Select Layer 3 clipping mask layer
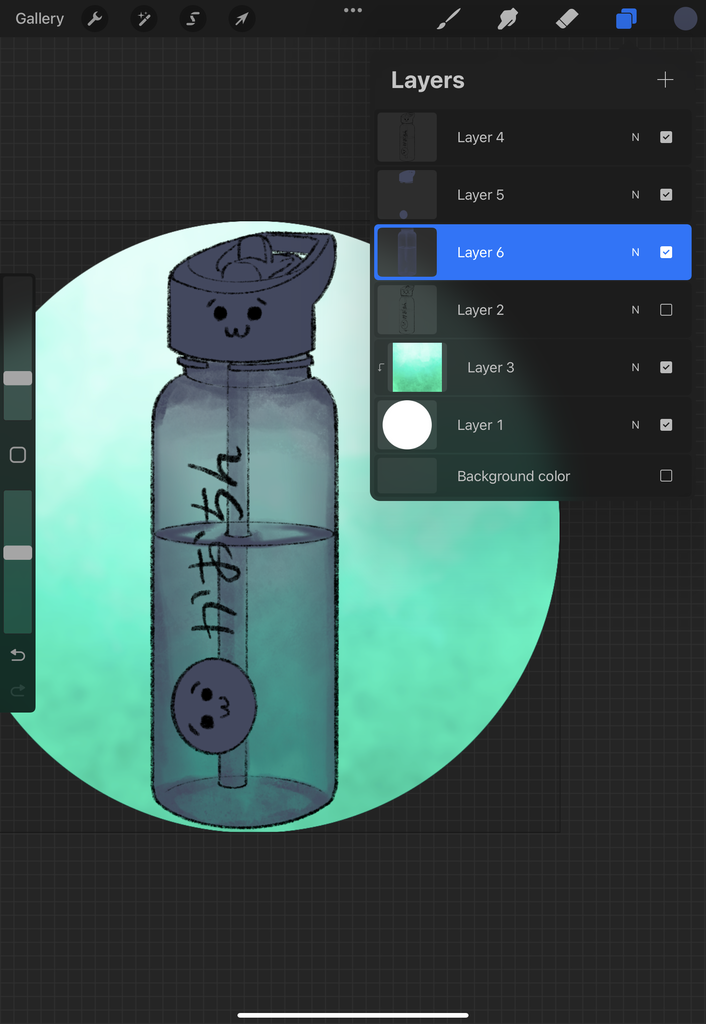The height and width of the screenshot is (1024, 706). [490, 367]
